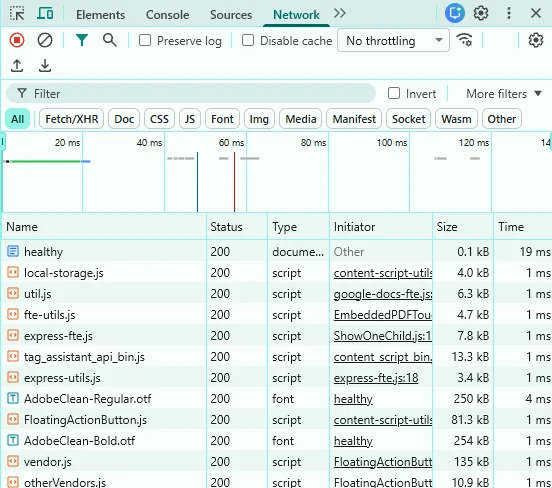Screen dimensions: 552x488
Task: Switch to the Sources tab
Action: (x=231, y=15)
